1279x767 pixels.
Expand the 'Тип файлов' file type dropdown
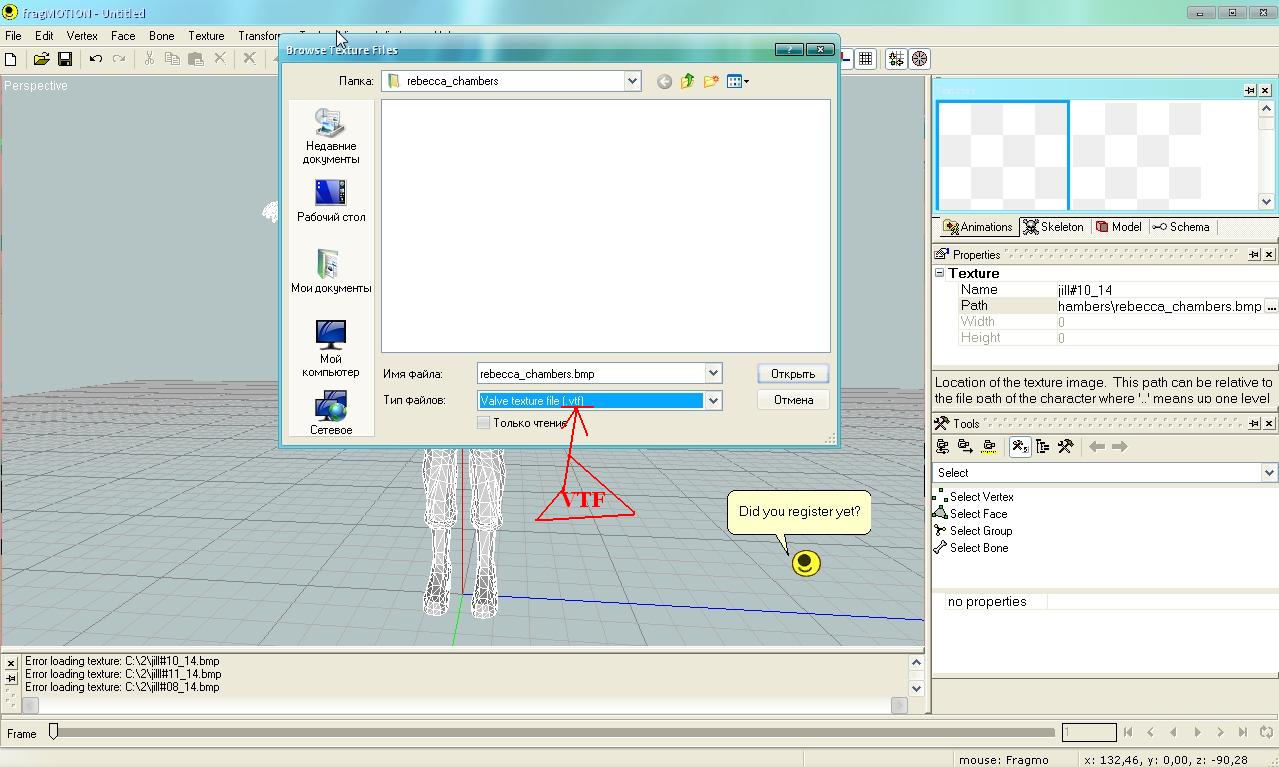point(713,400)
